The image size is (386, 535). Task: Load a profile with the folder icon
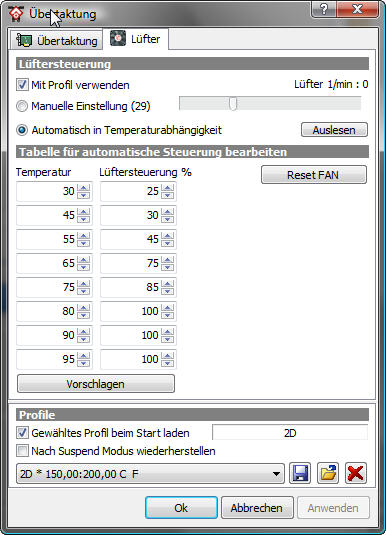point(328,473)
